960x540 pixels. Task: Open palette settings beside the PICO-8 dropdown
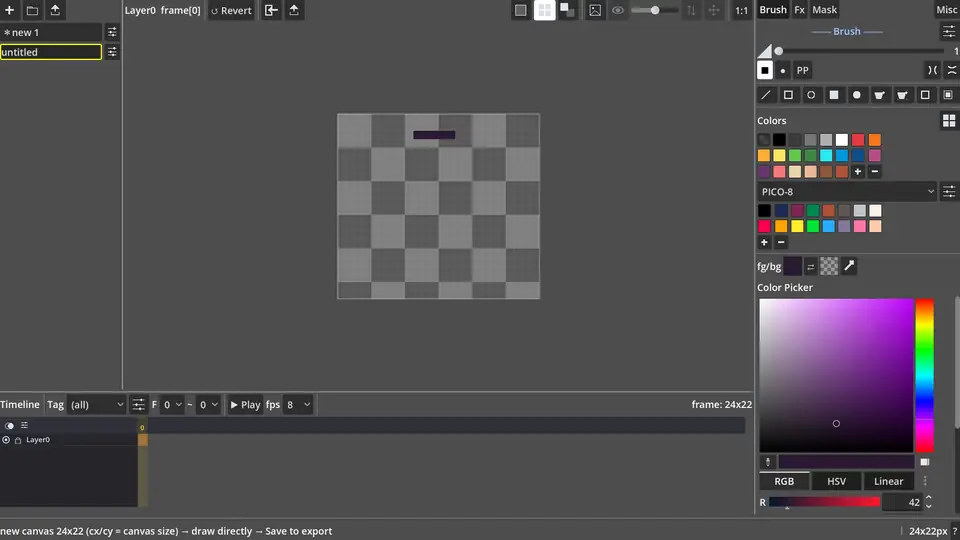click(x=949, y=192)
